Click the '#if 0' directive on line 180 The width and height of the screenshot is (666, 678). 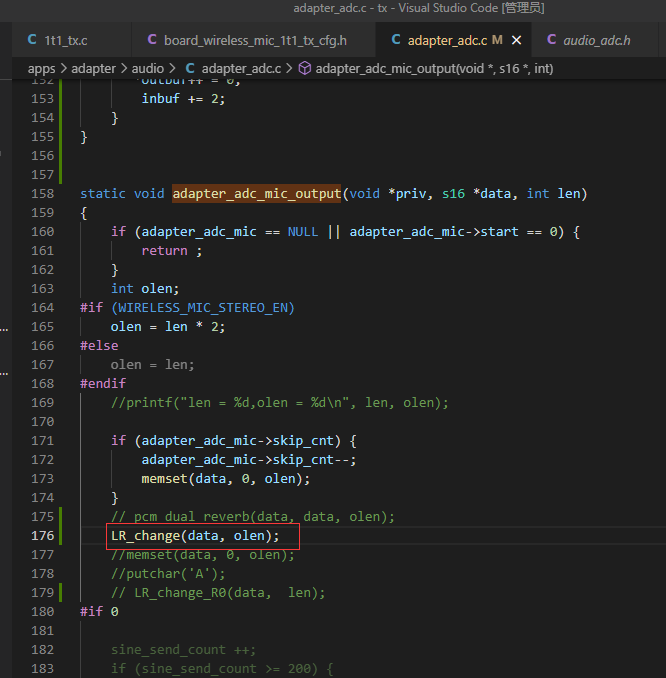coord(99,612)
